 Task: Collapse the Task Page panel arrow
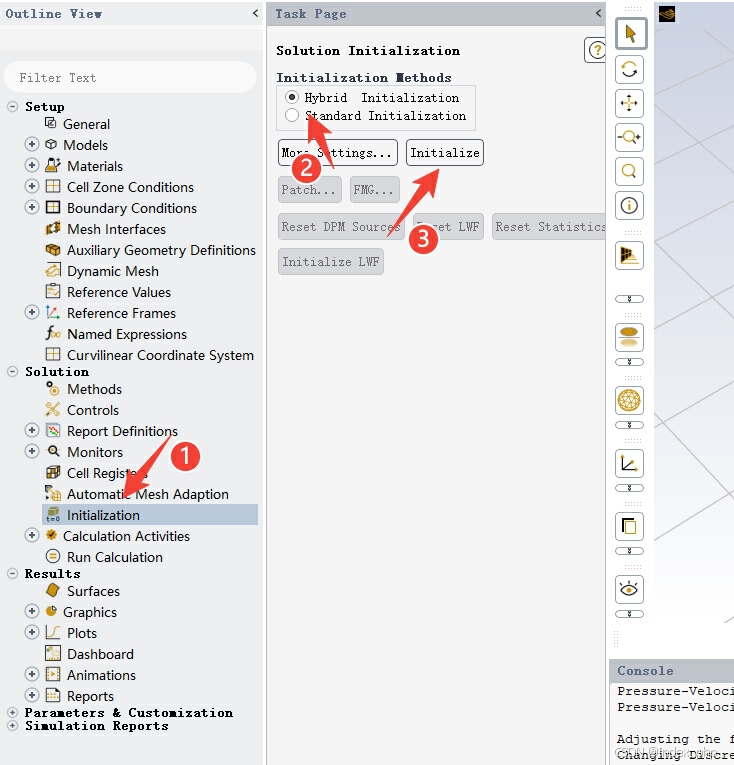click(599, 13)
